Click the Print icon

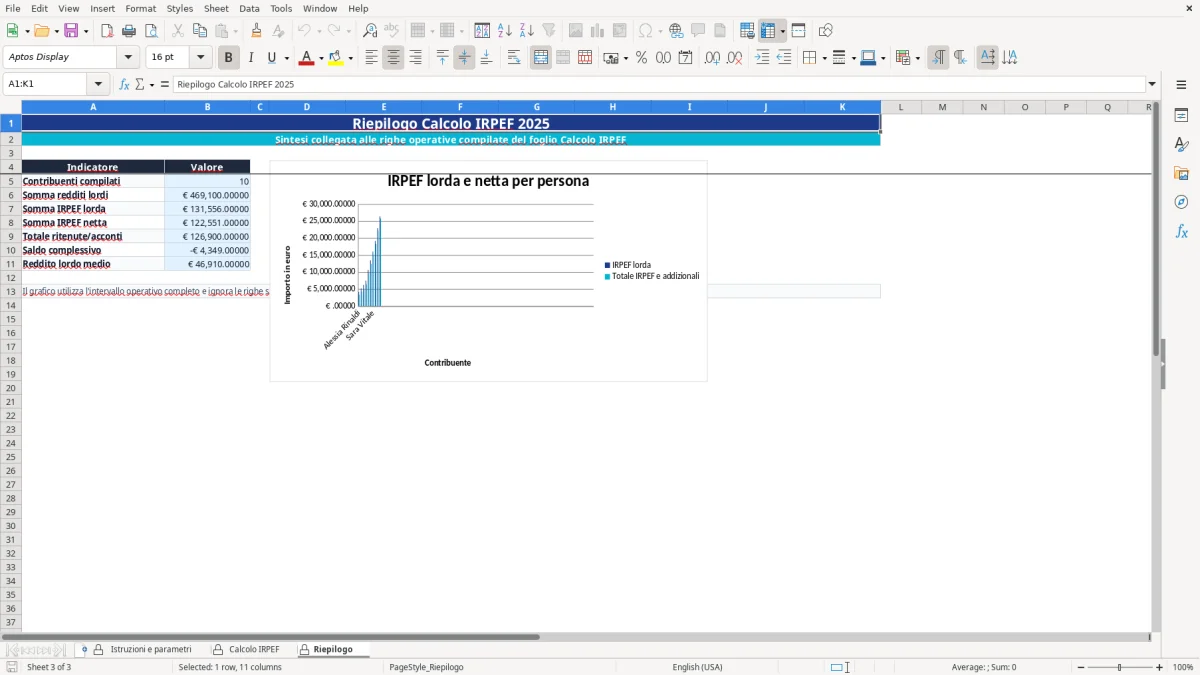pyautogui.click(x=129, y=31)
